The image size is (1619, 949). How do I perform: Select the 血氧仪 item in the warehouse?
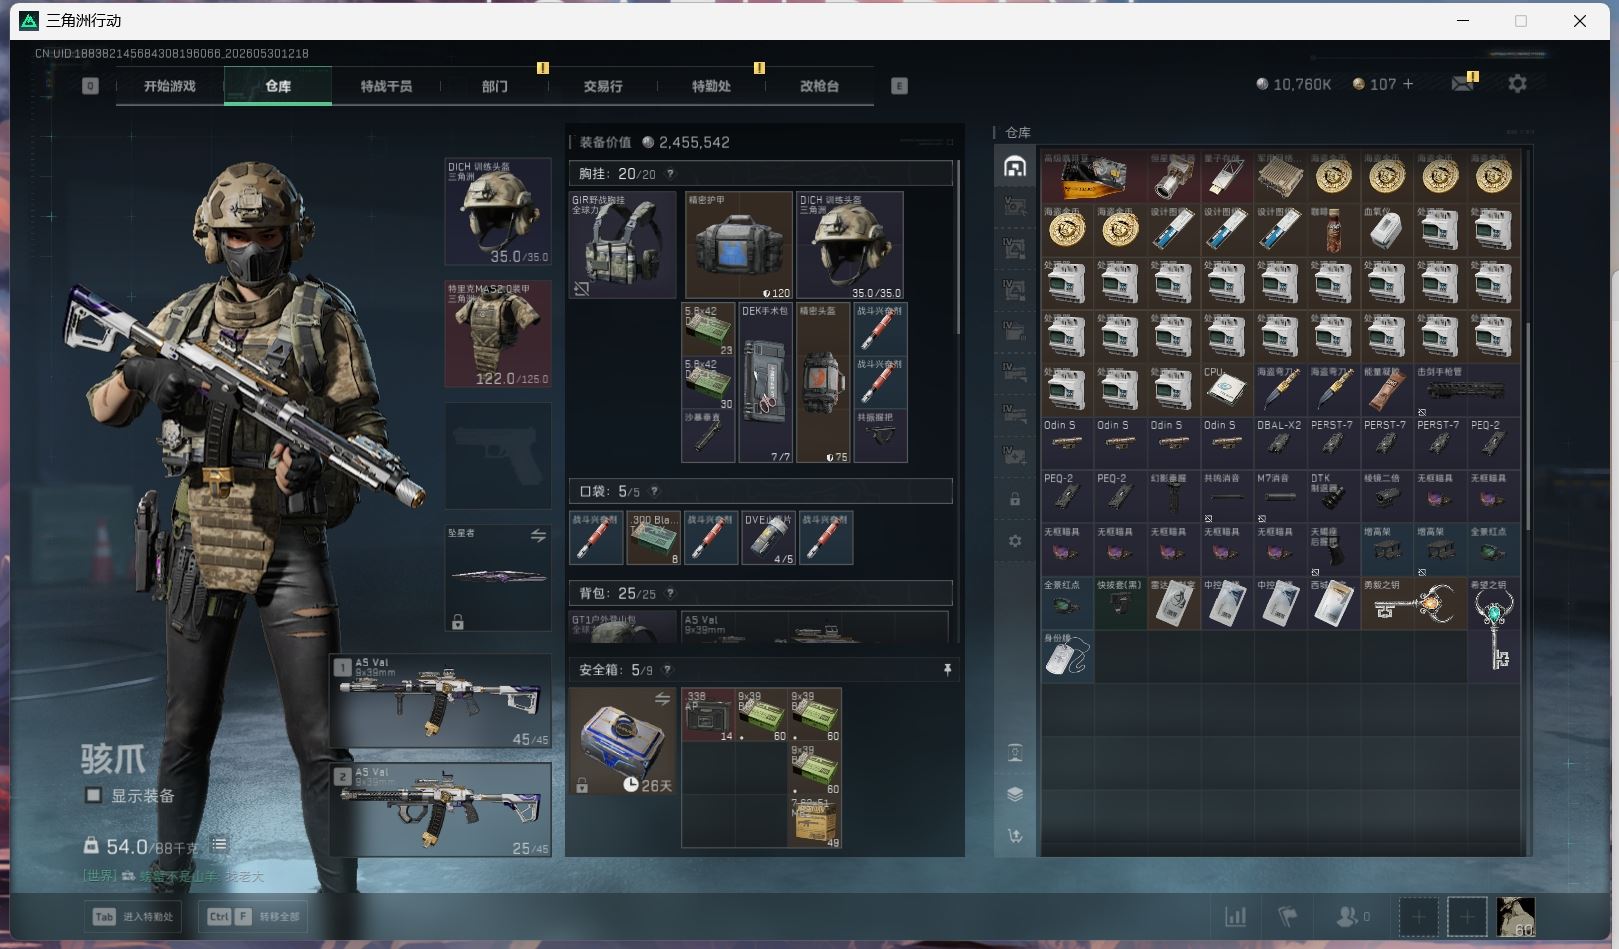click(x=1386, y=229)
